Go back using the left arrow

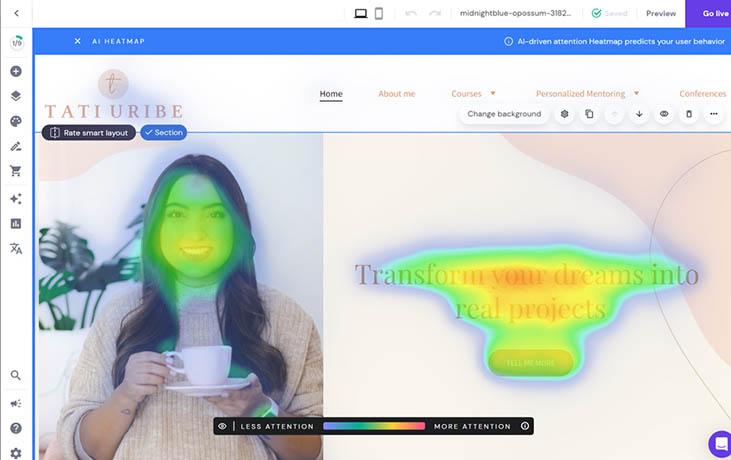(x=16, y=13)
